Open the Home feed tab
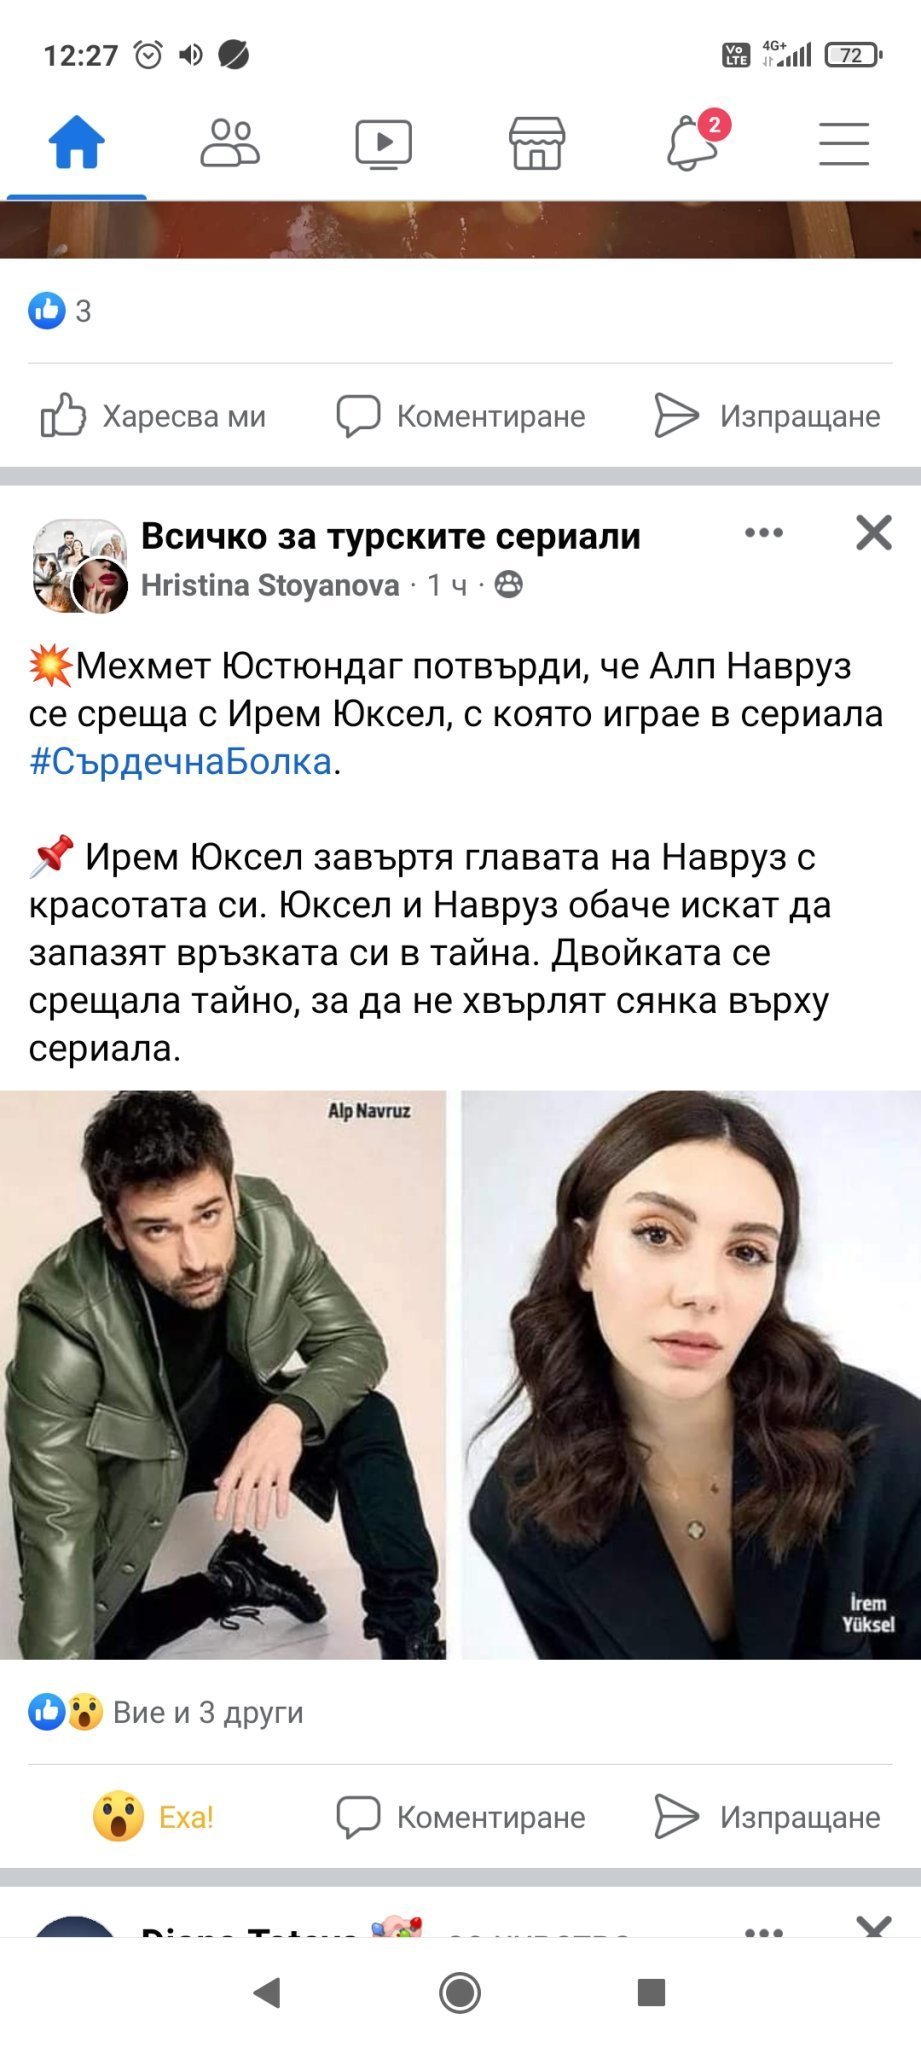The width and height of the screenshot is (921, 2048). click(x=77, y=142)
